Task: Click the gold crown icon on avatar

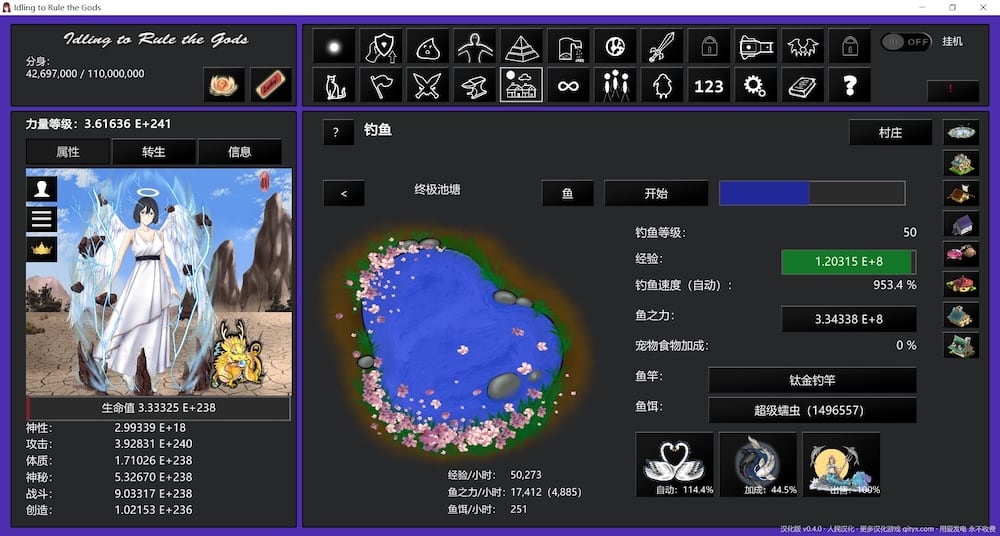Action: point(41,249)
